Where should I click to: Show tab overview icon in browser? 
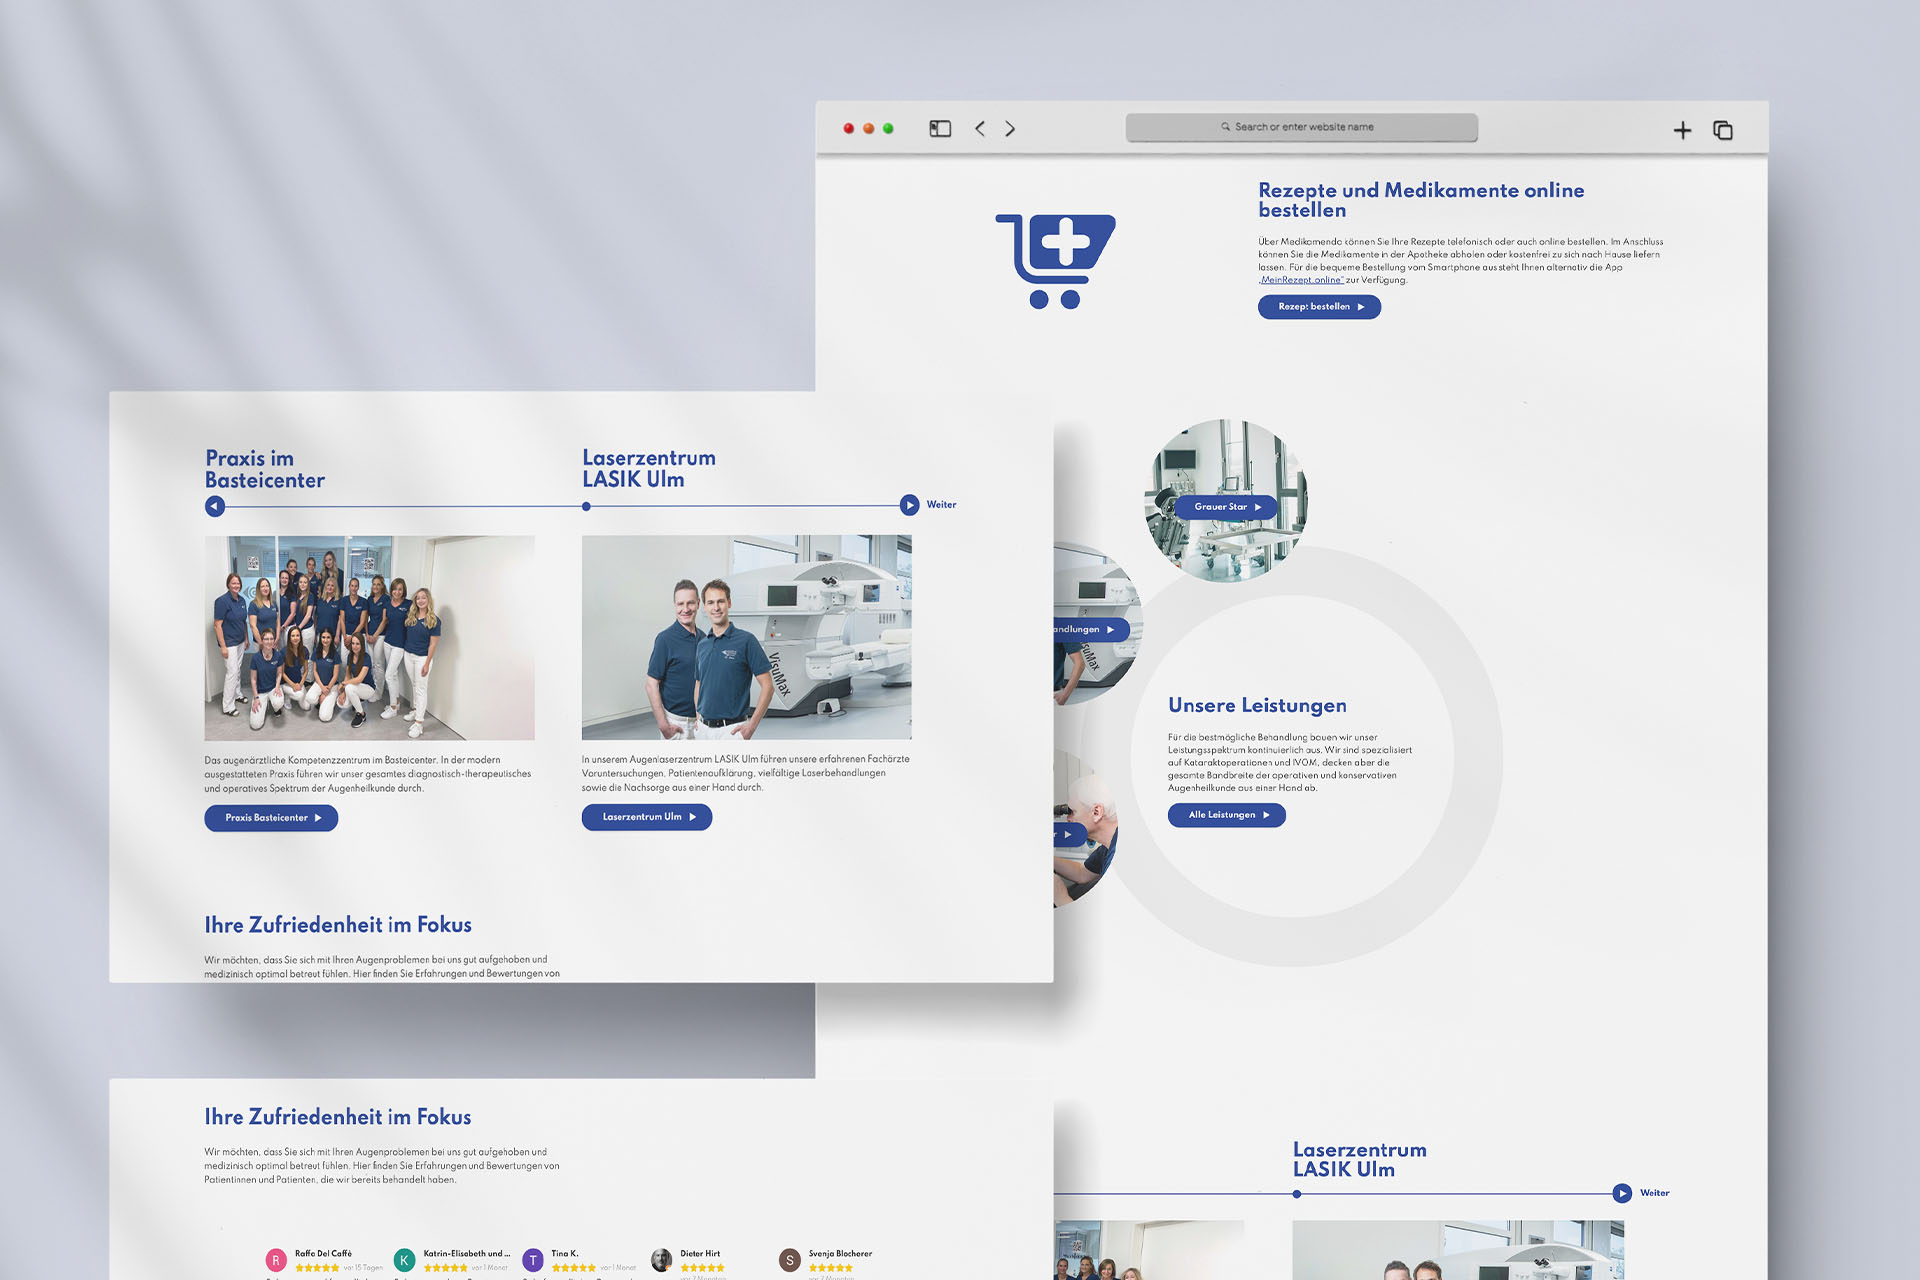[x=1722, y=130]
